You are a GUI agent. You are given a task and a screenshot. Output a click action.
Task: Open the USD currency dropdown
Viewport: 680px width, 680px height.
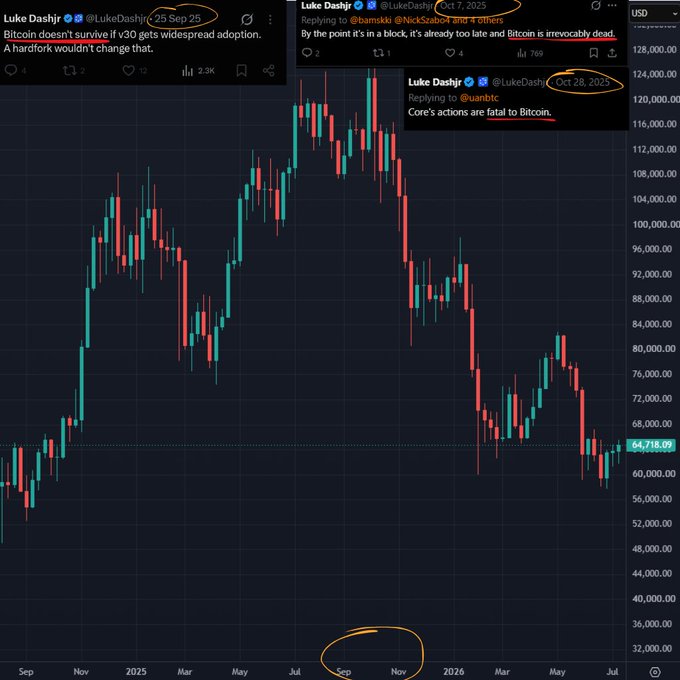tap(654, 13)
